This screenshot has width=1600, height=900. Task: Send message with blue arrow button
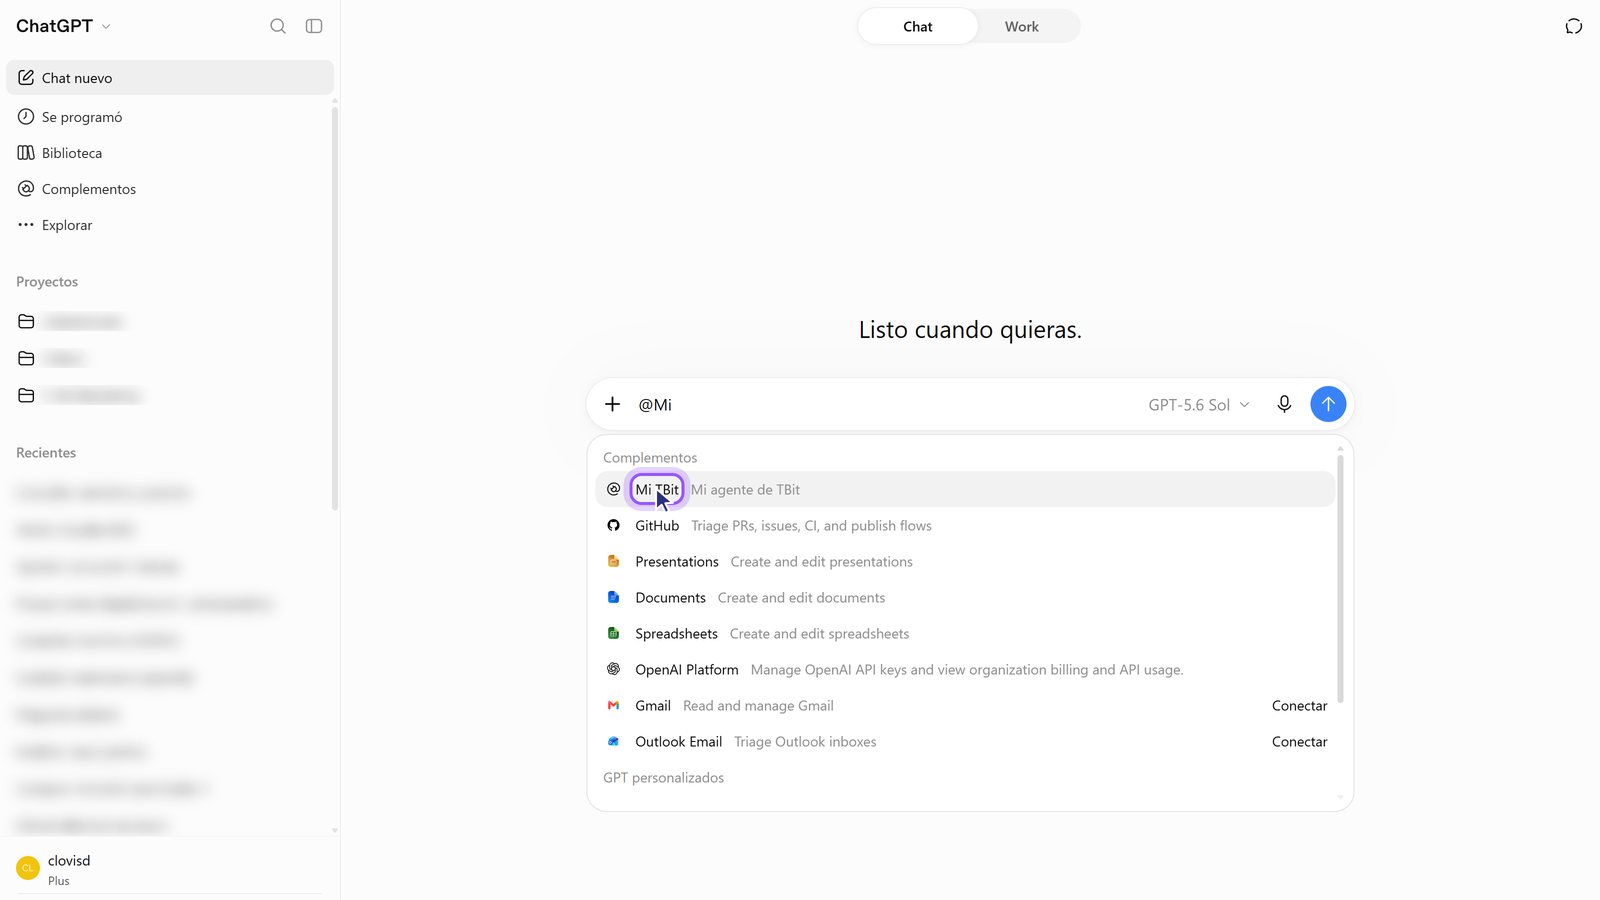pos(1328,404)
